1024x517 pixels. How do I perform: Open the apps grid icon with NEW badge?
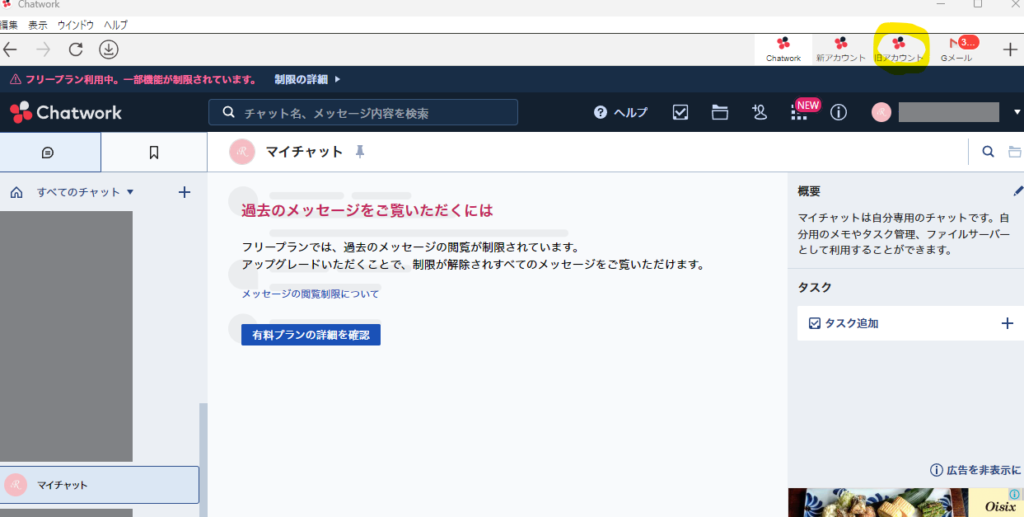pyautogui.click(x=799, y=113)
